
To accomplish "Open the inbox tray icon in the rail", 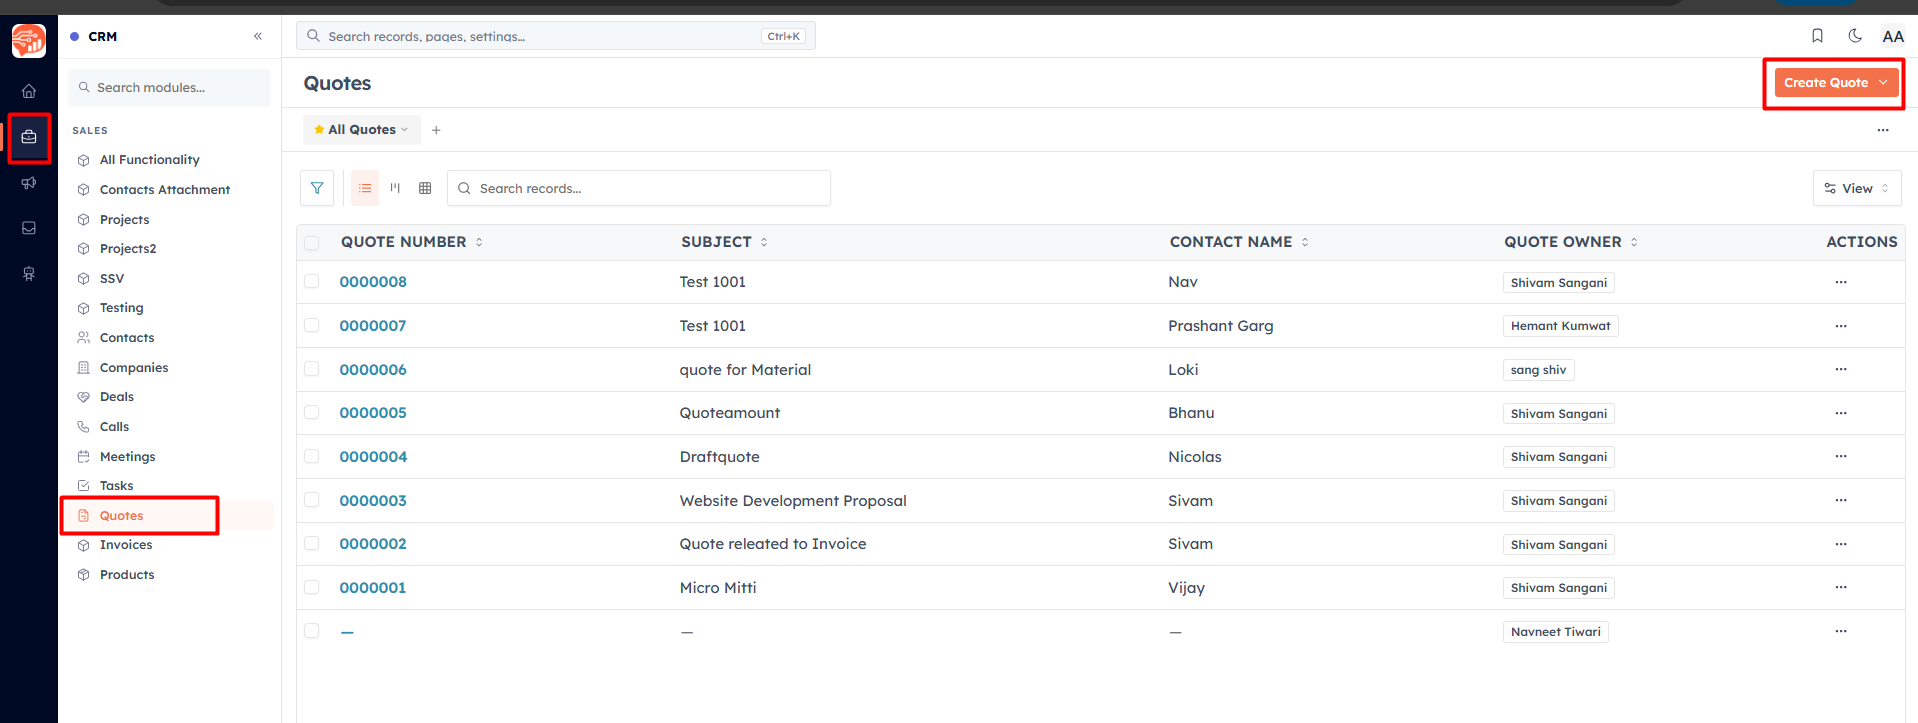I will [x=29, y=228].
